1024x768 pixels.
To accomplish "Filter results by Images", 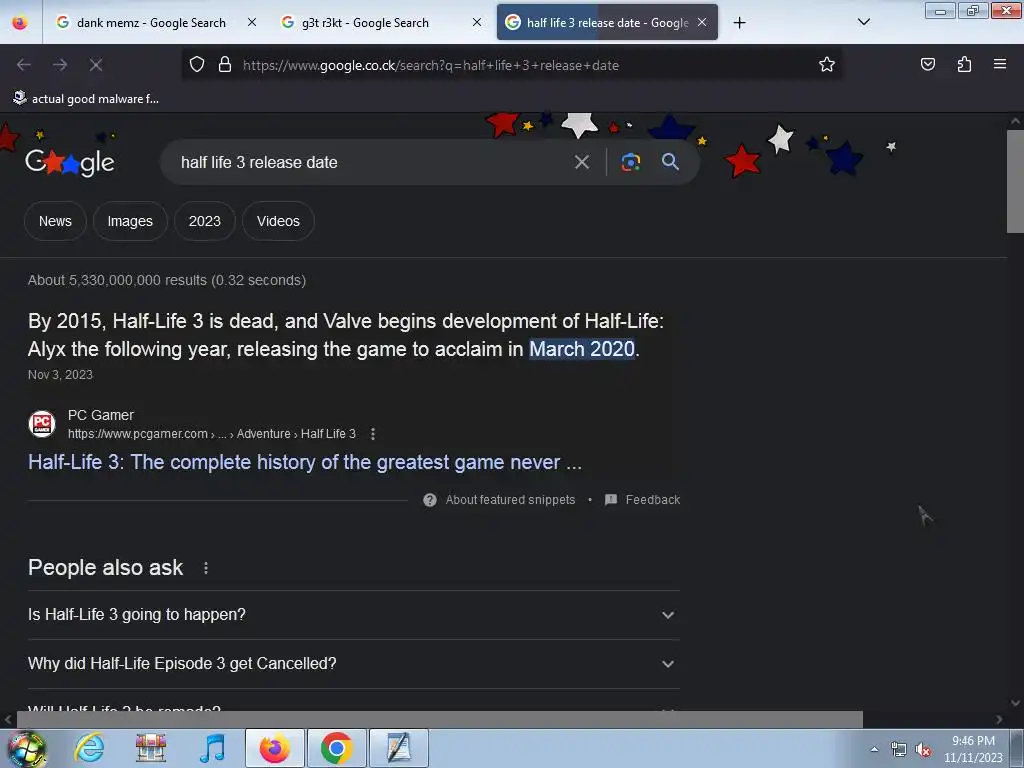I will click(130, 221).
